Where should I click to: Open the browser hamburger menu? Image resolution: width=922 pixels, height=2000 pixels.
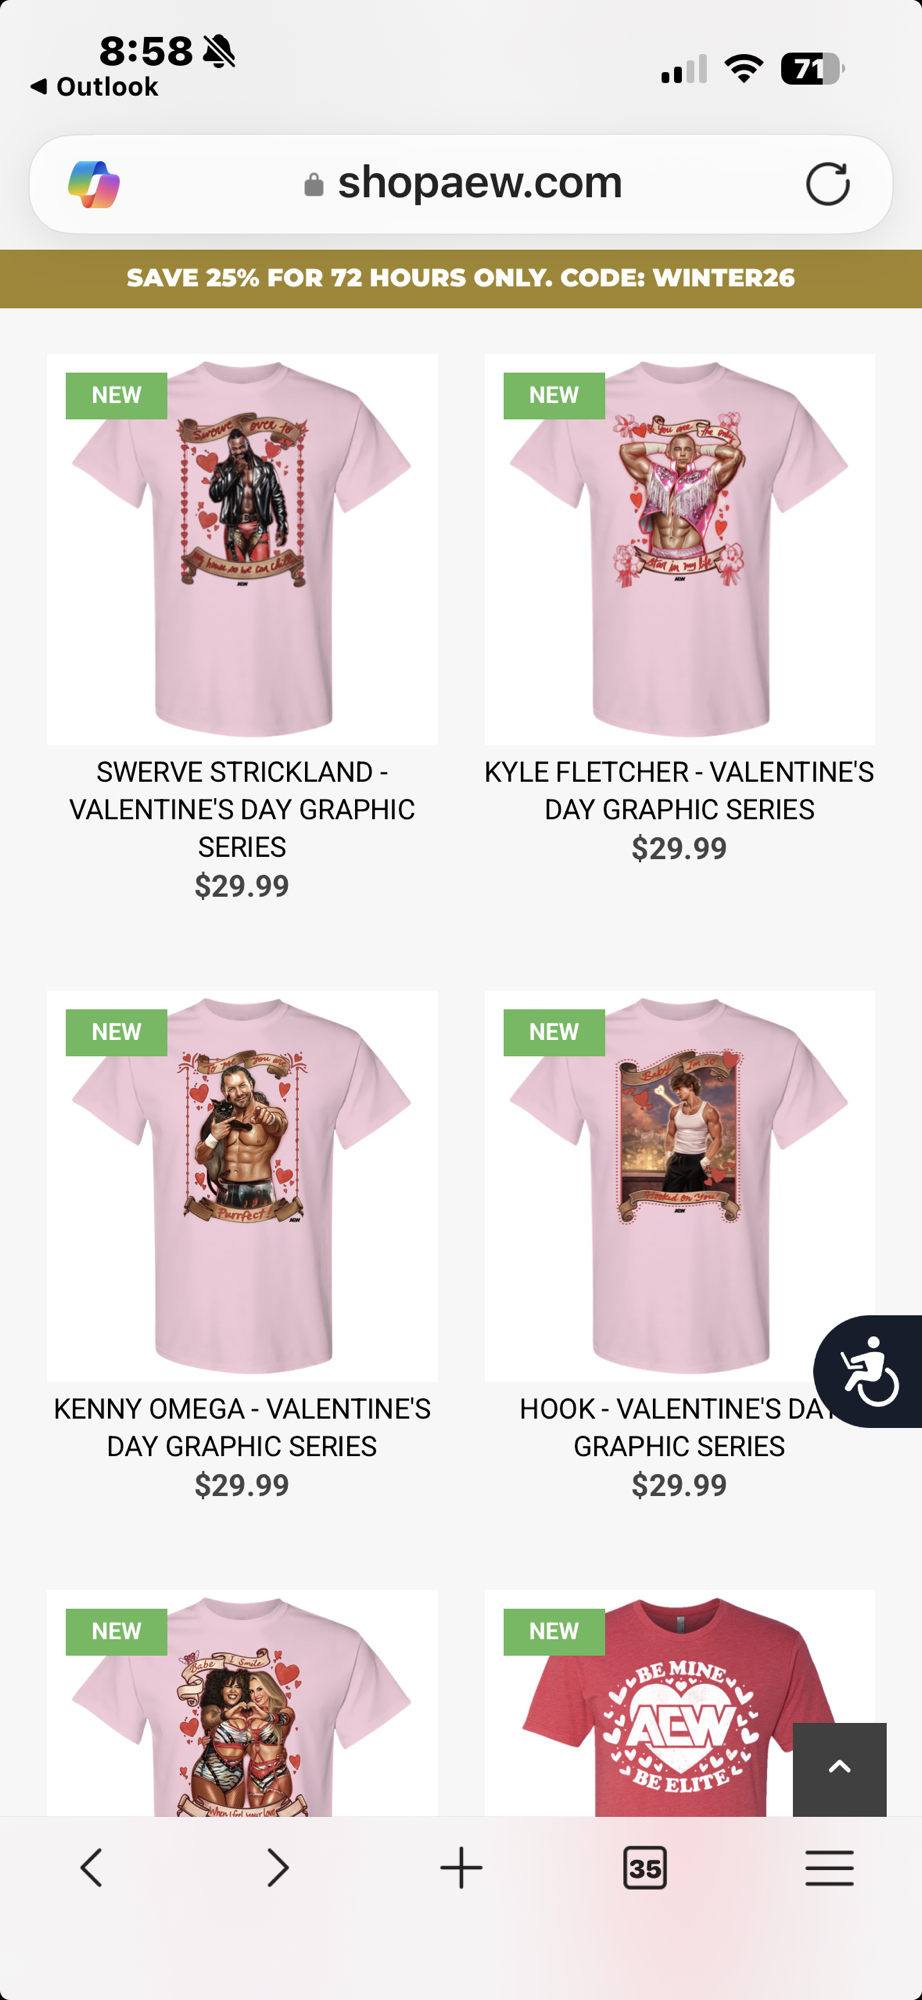[x=829, y=1867]
